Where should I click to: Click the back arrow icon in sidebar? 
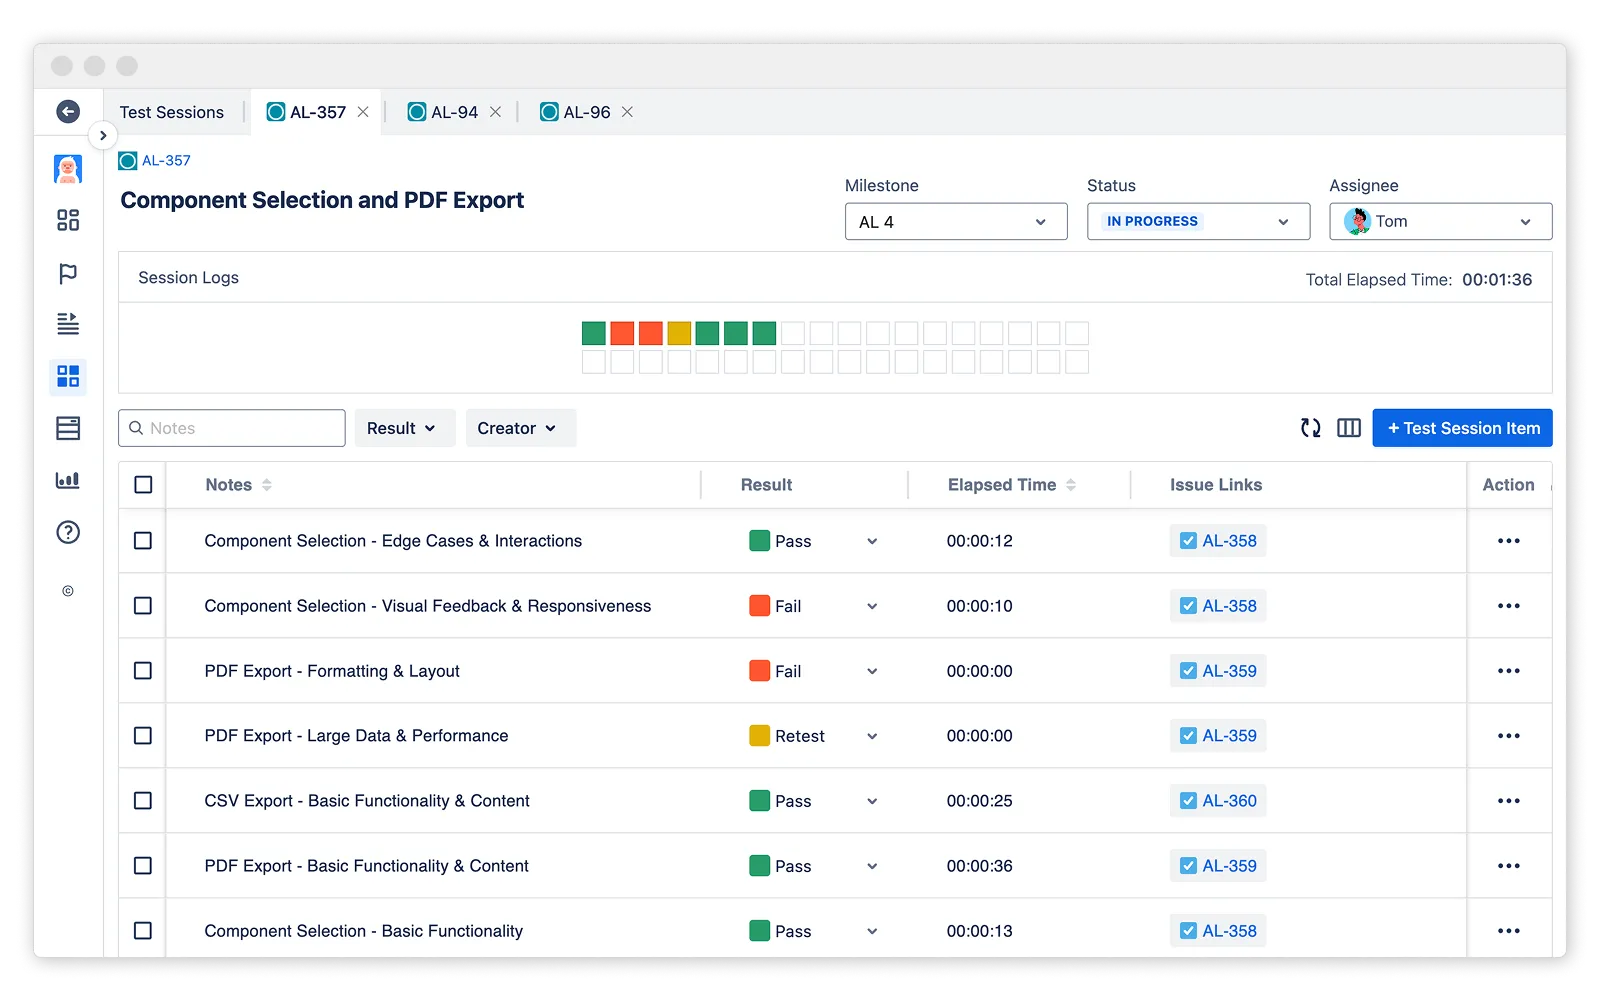coord(68,112)
